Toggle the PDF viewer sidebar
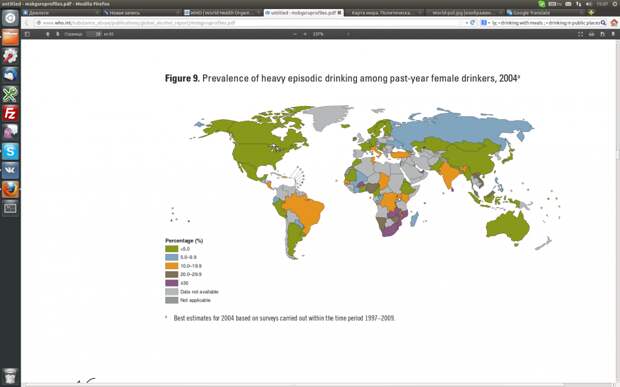 pos(27,34)
